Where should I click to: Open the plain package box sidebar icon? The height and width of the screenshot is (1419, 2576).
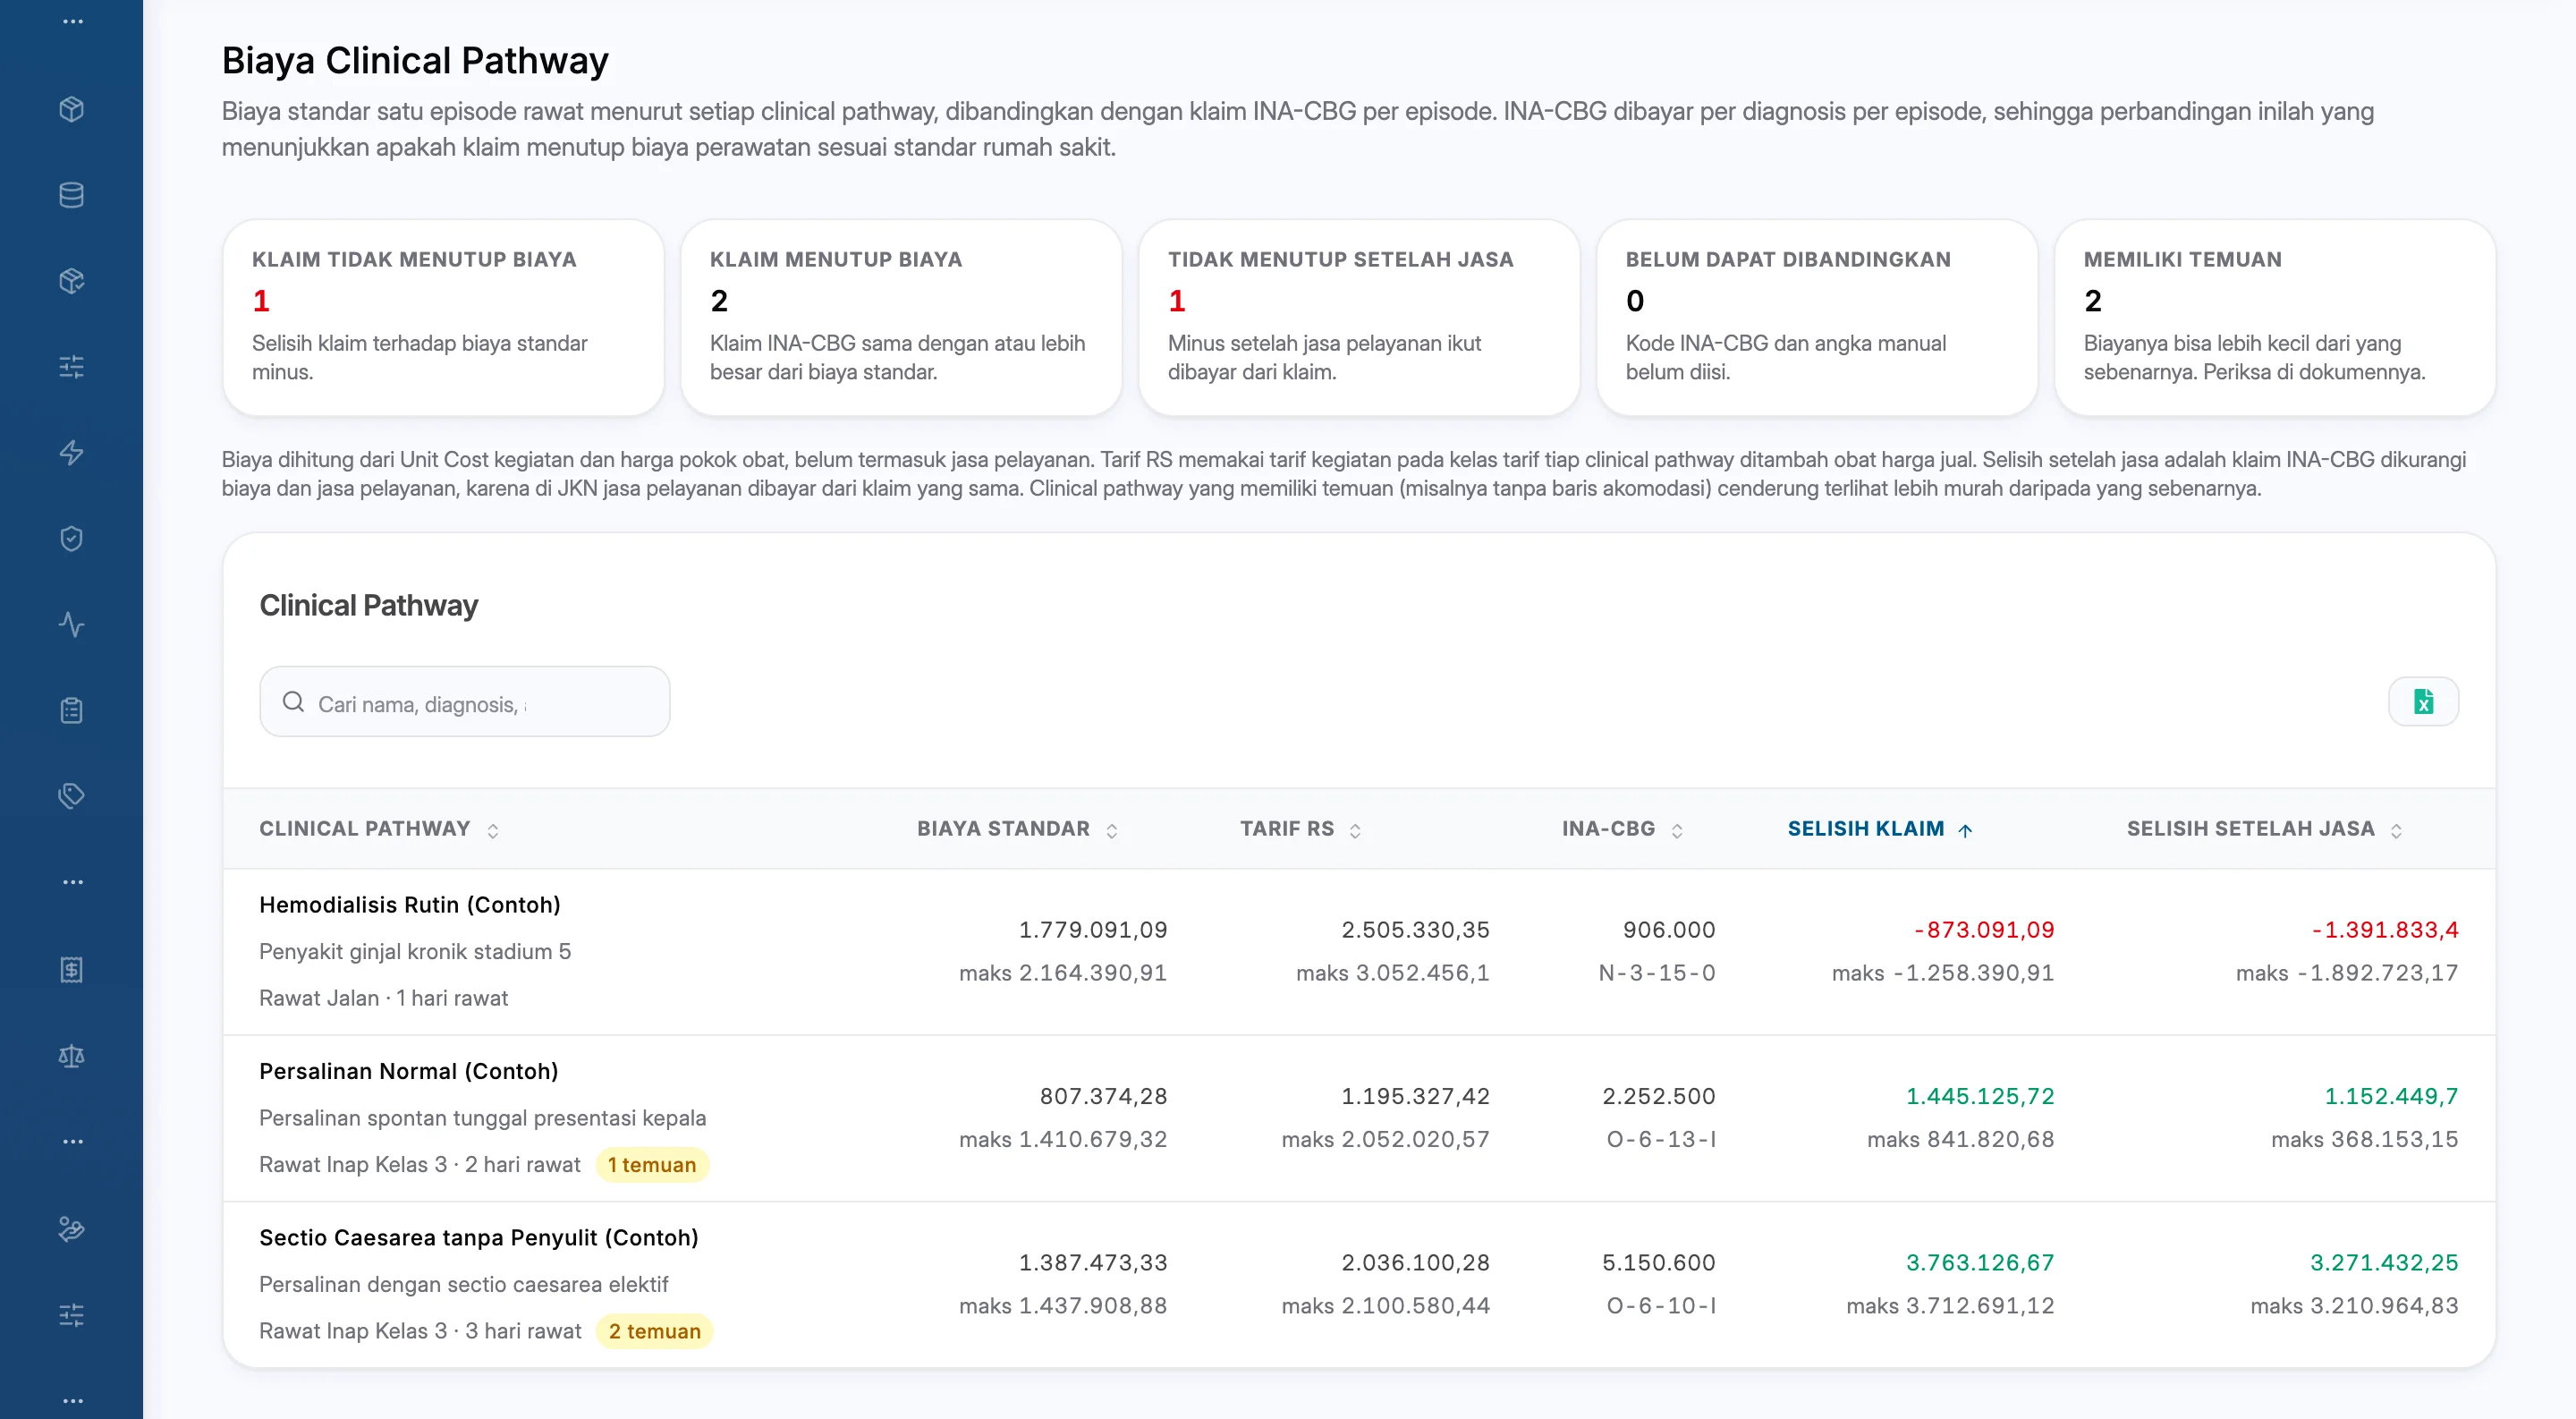(x=71, y=109)
